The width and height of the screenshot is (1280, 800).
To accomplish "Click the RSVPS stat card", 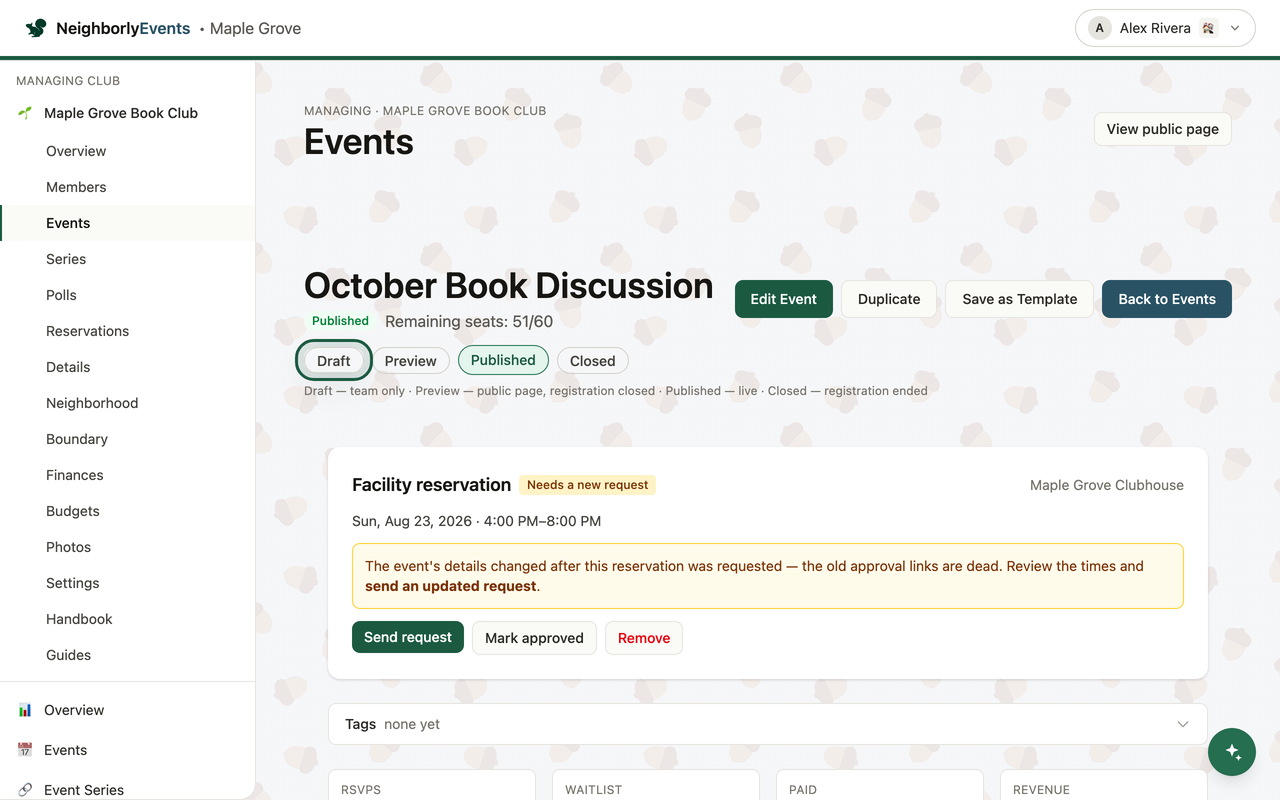I will pos(432,785).
